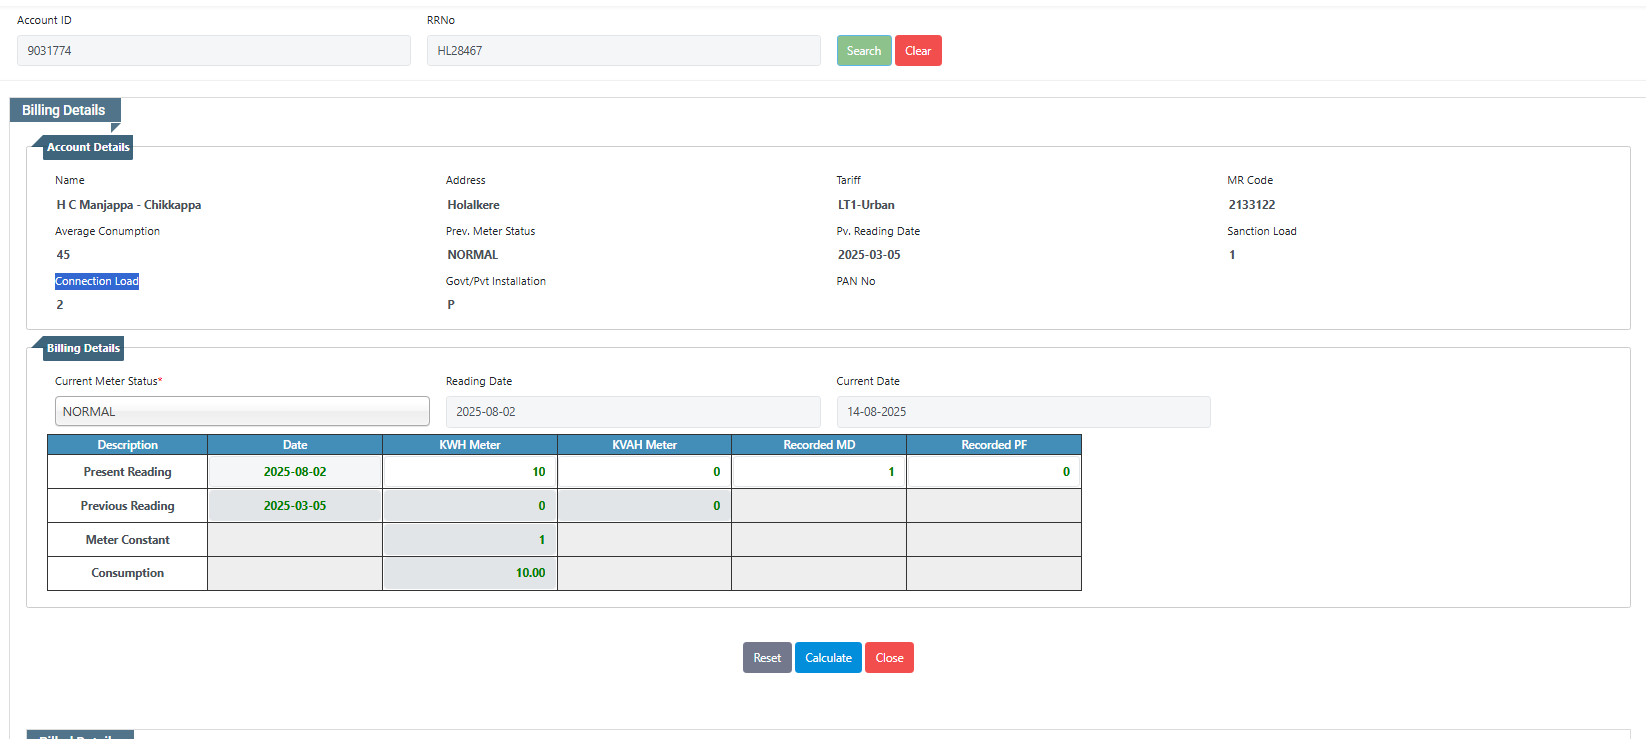Click the Account Details panel label
1646x739 pixels.
[88, 147]
